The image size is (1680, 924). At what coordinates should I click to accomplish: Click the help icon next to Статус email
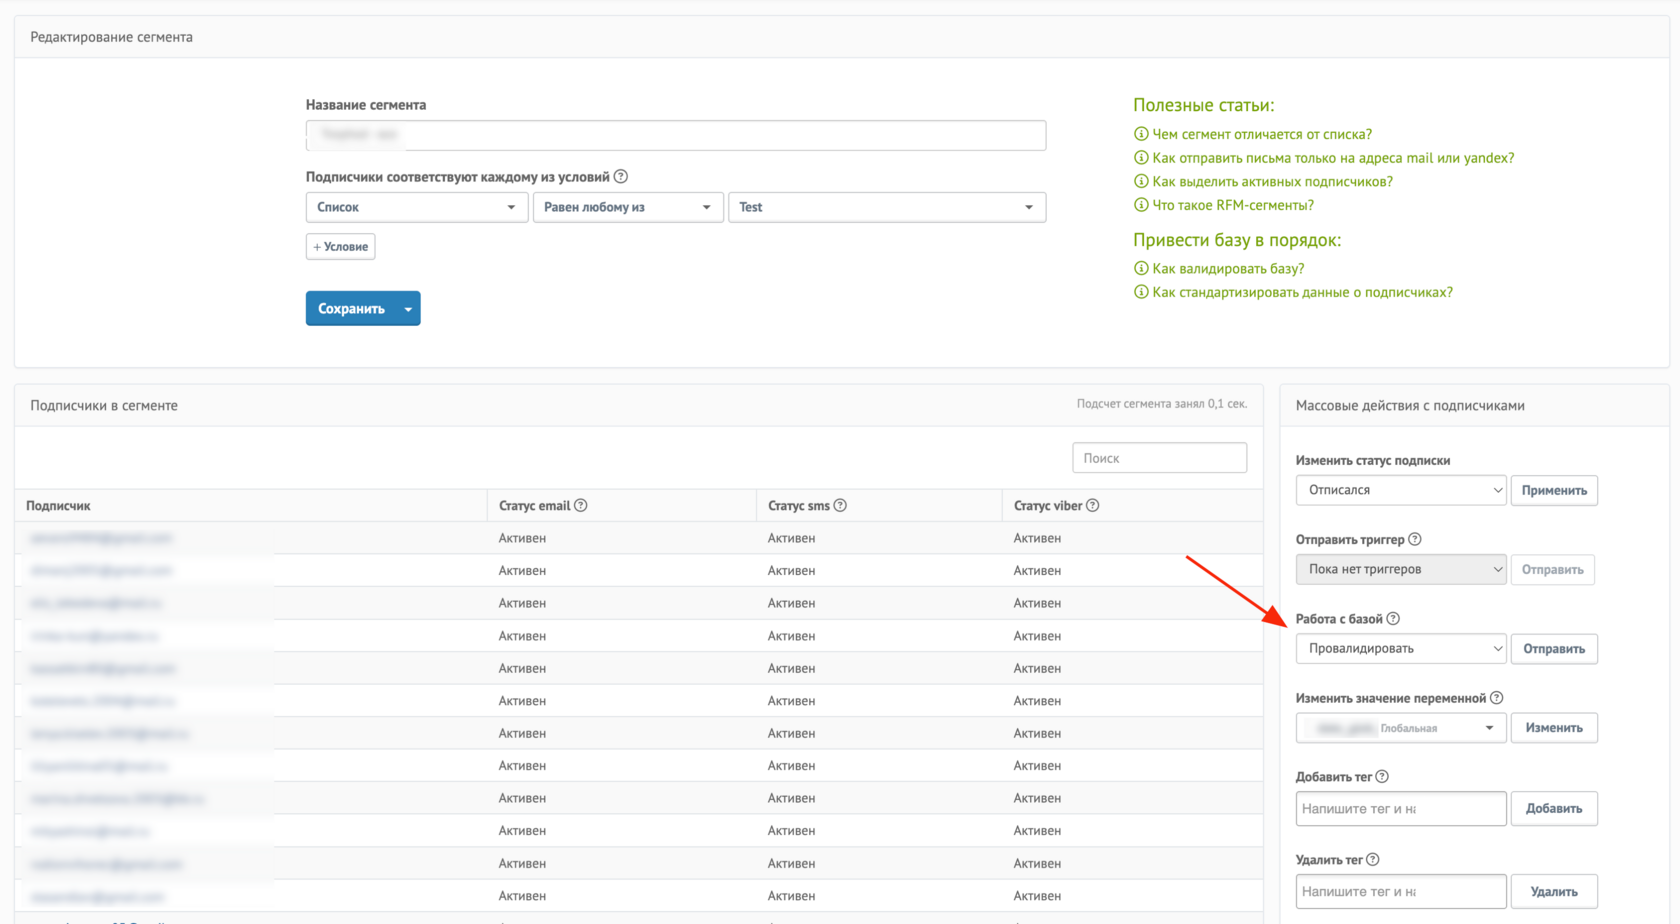pyautogui.click(x=581, y=506)
